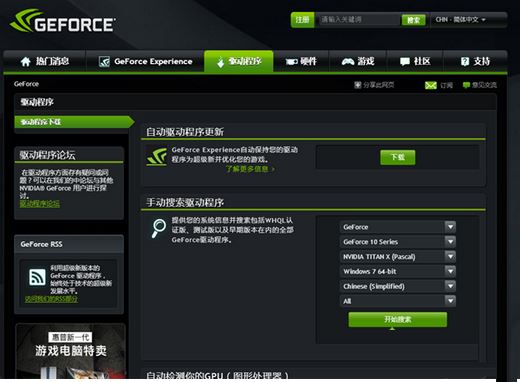Click the 订阅 link text
This screenshot has width=520, height=382.
[446, 85]
